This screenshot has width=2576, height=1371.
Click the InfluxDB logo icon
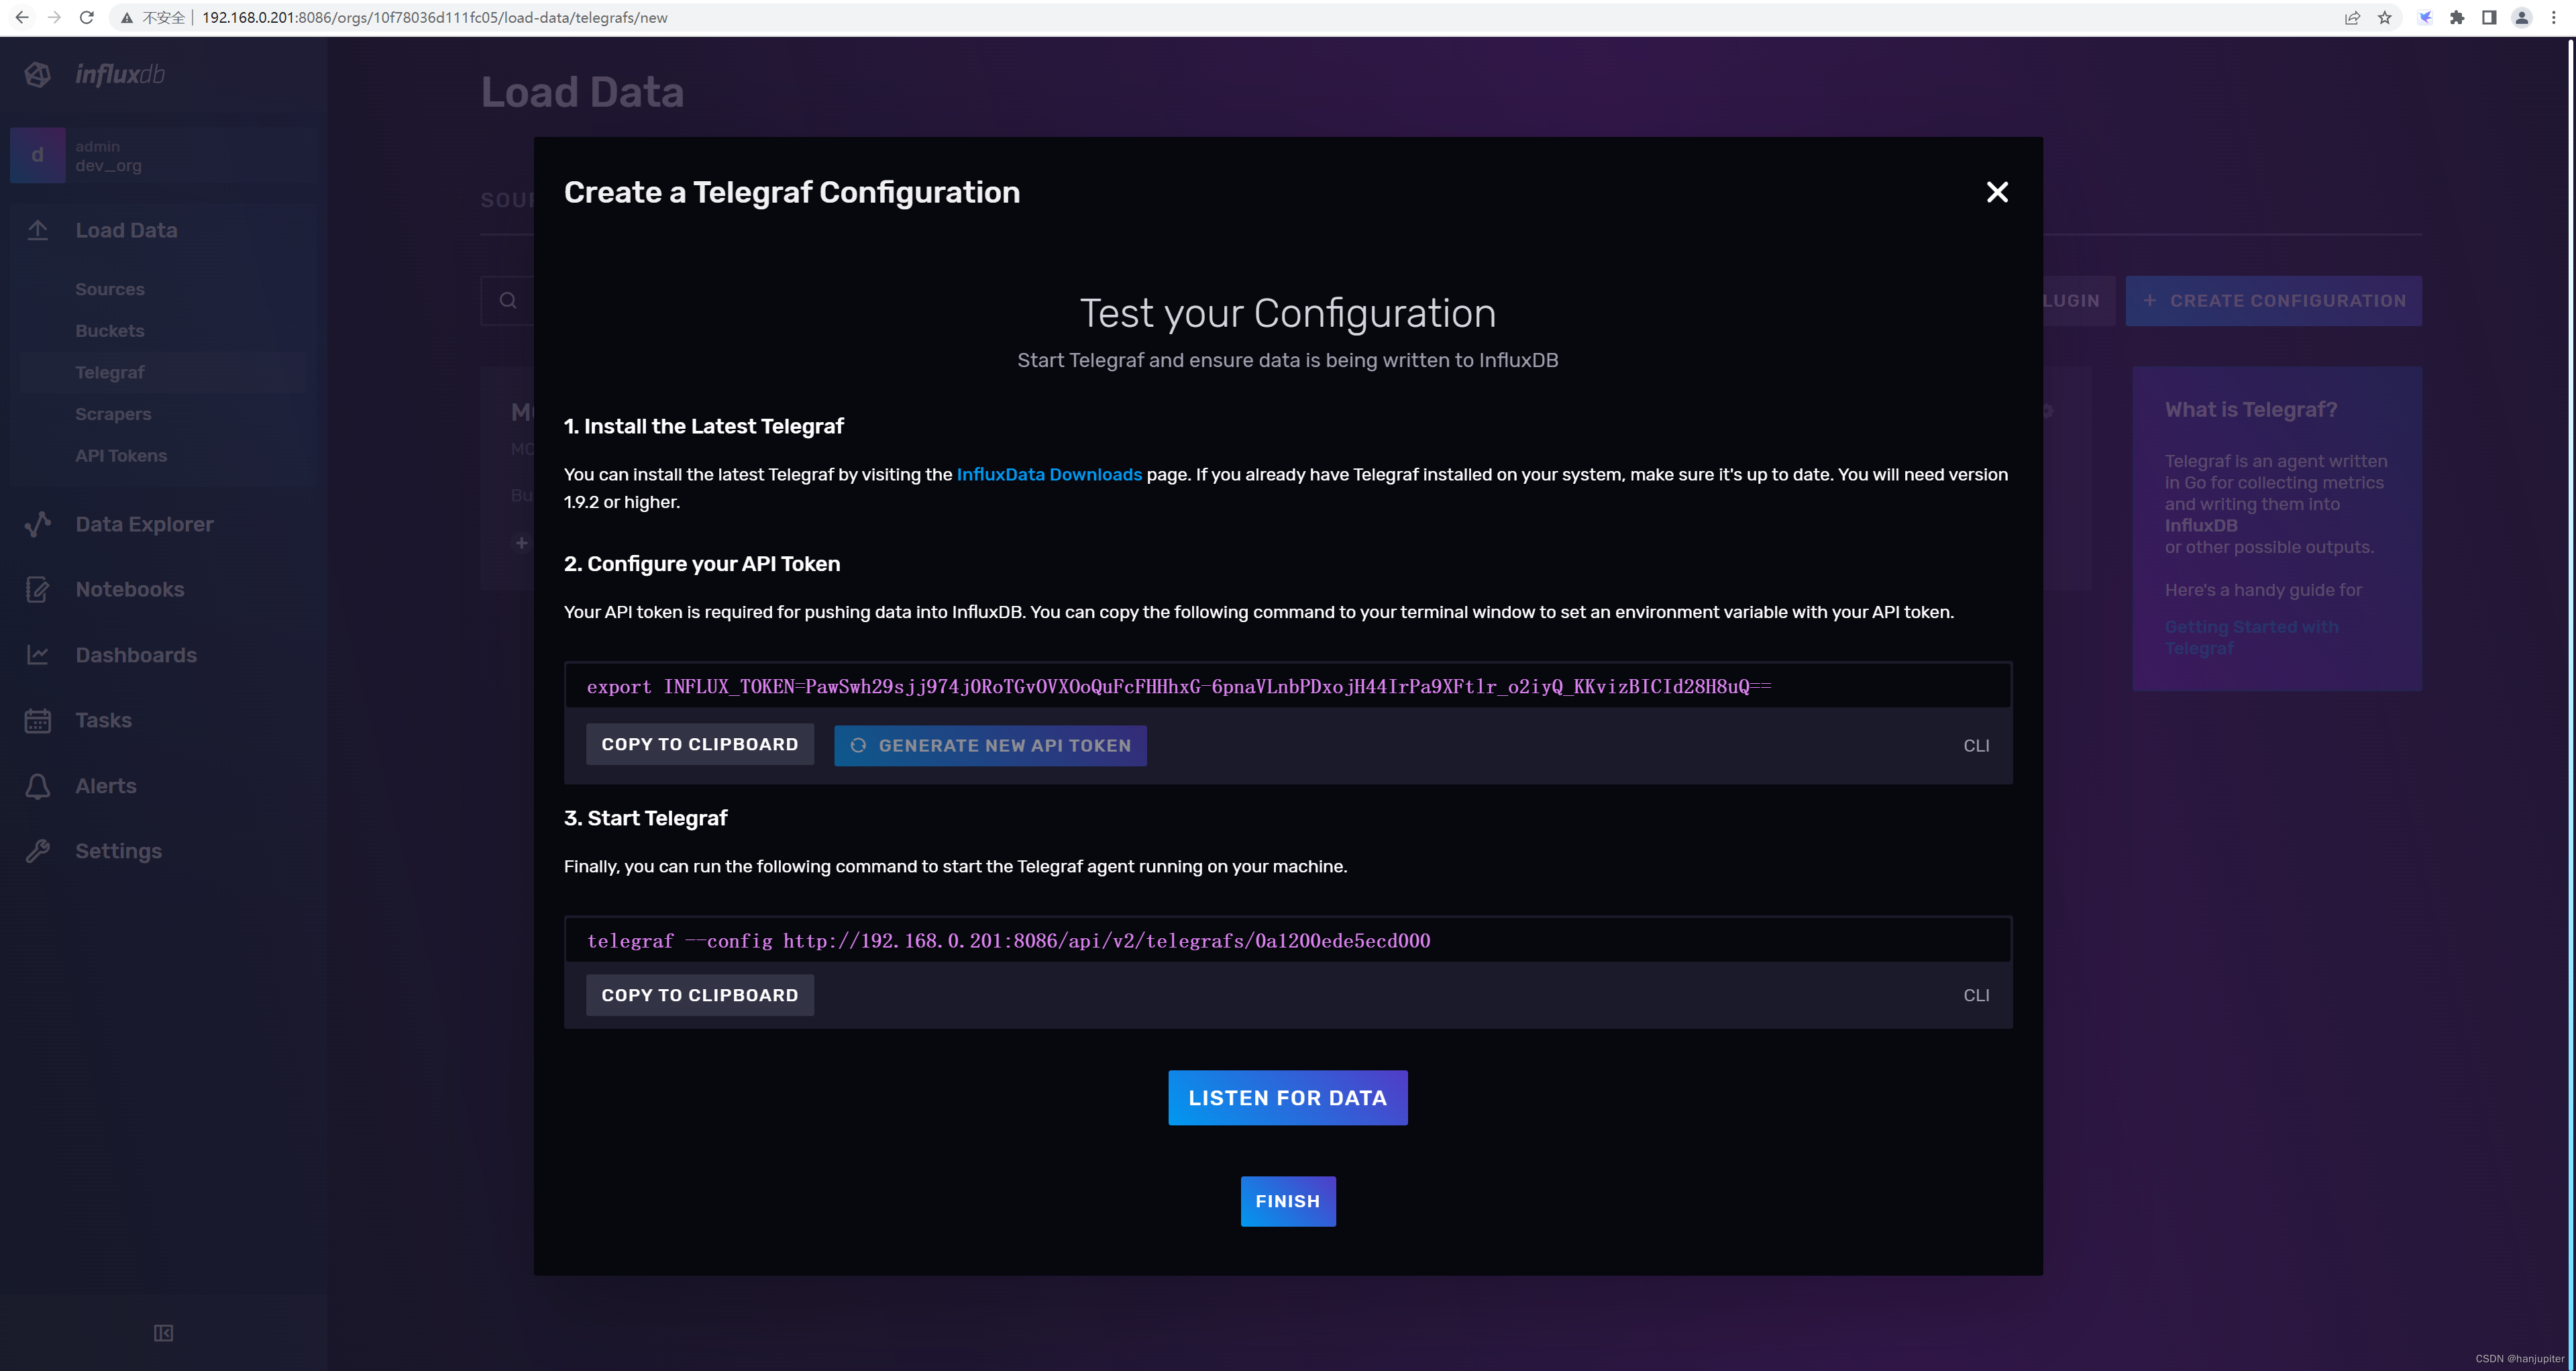click(x=38, y=75)
